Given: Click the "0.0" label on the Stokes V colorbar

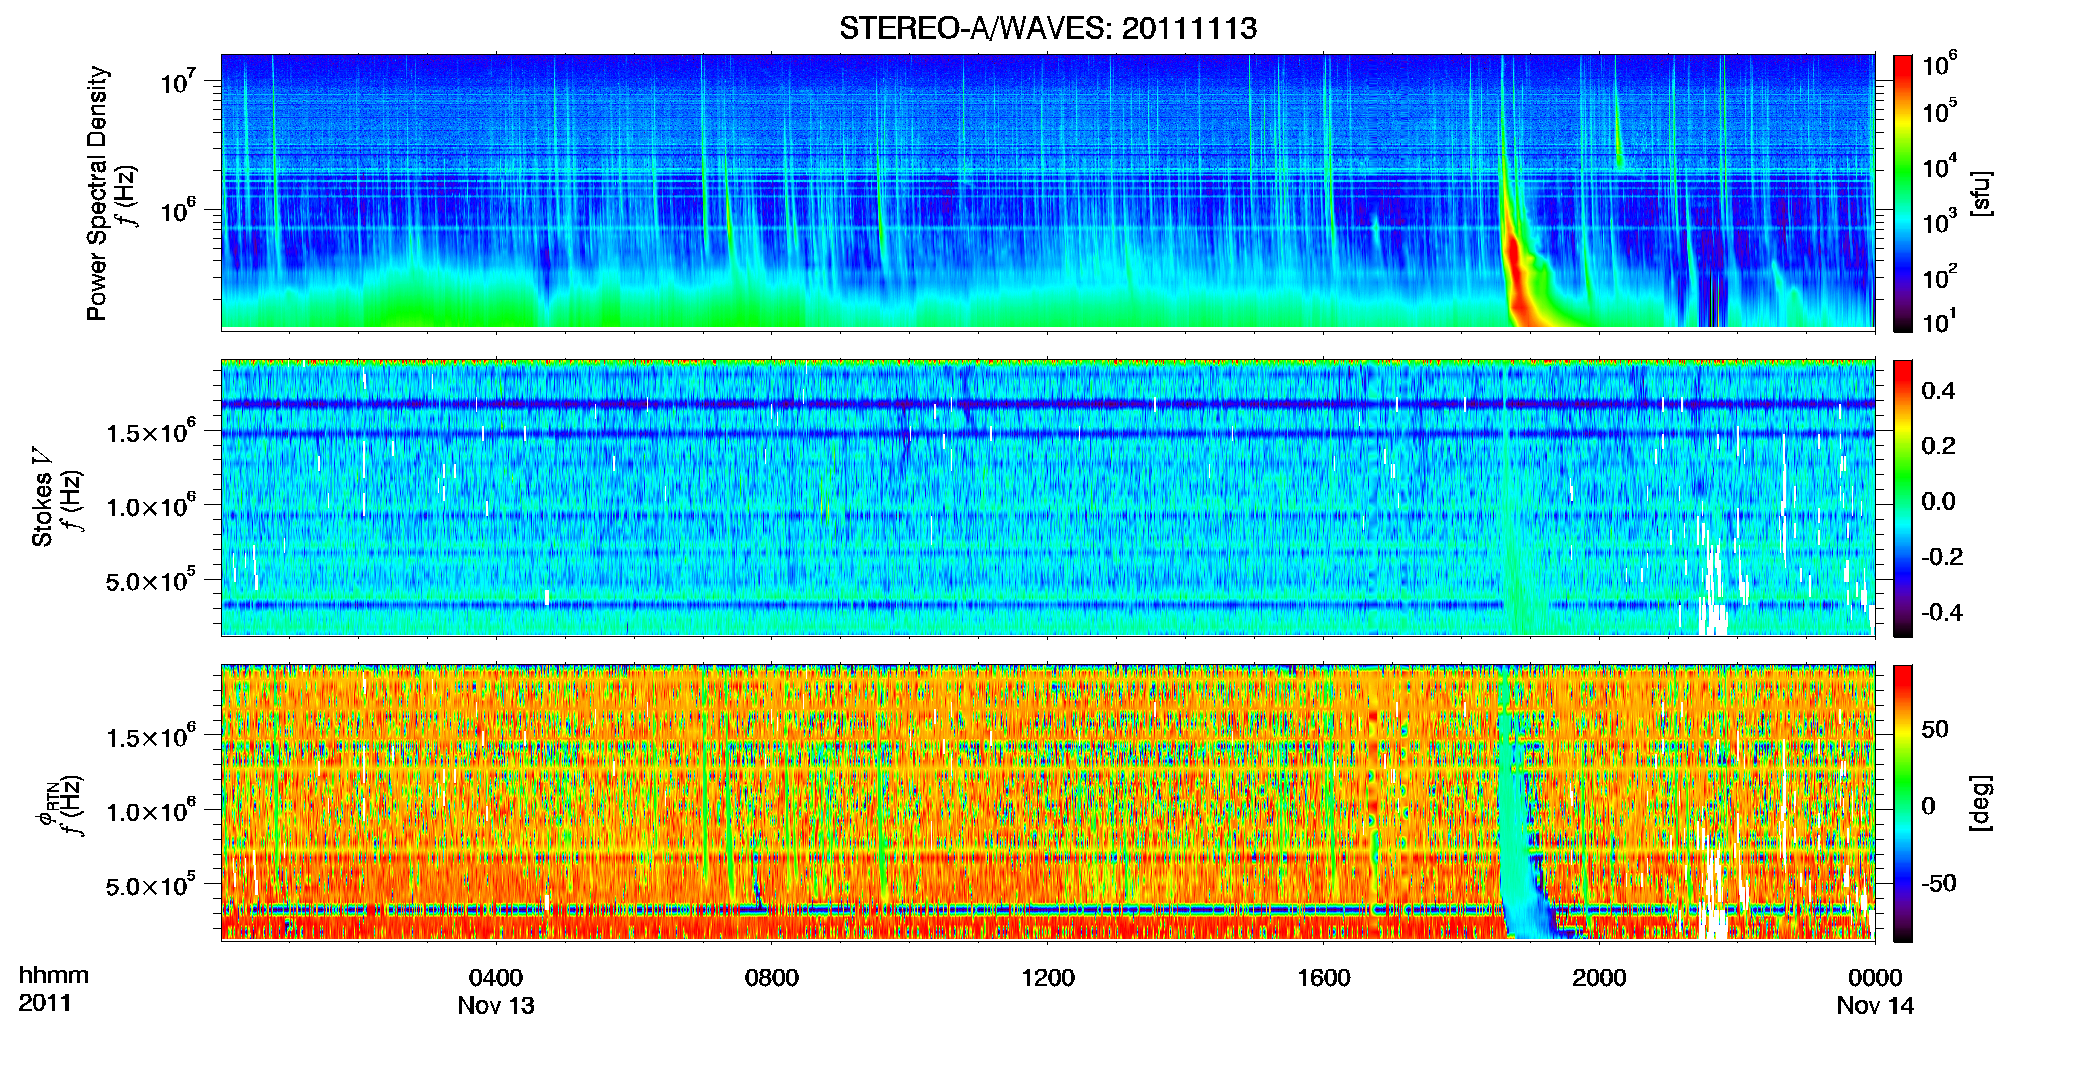Looking at the screenshot, I should pyautogui.click(x=1938, y=501).
